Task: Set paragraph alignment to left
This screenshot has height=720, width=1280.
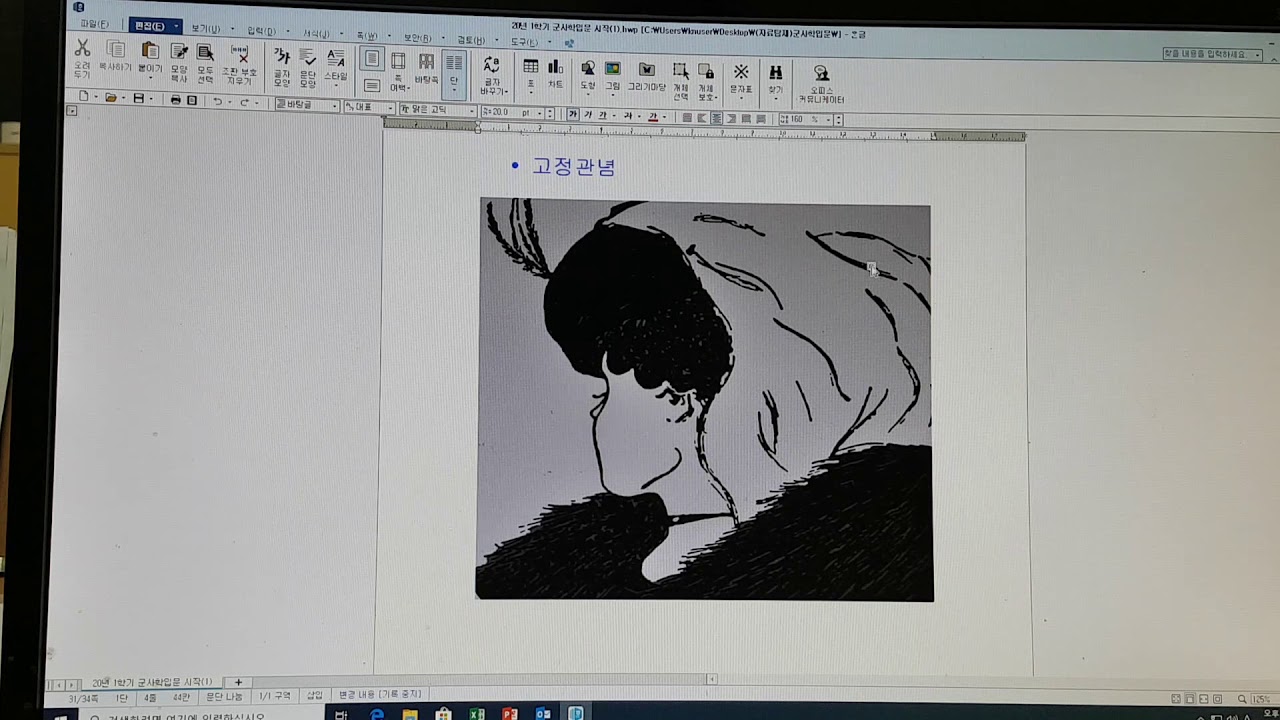Action: [702, 118]
